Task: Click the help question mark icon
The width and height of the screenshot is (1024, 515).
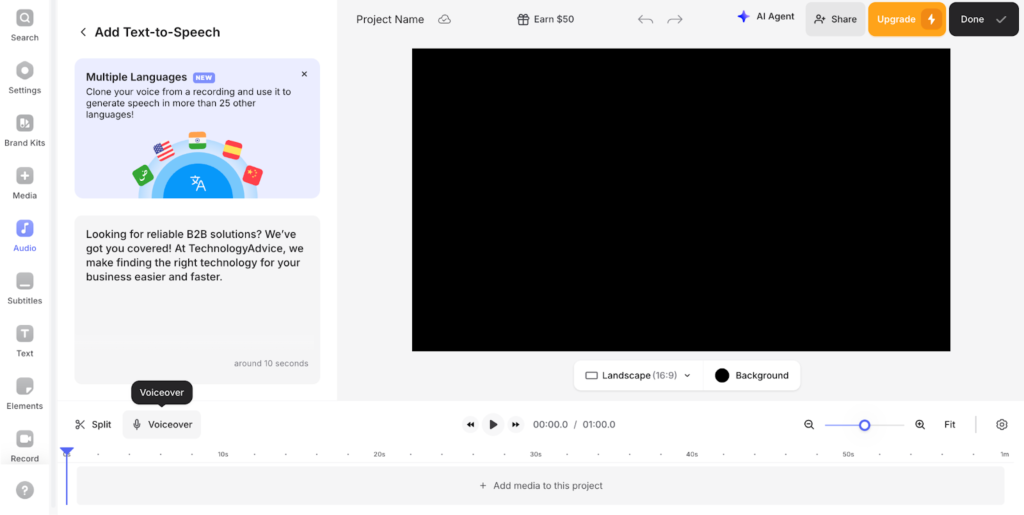Action: (x=25, y=490)
